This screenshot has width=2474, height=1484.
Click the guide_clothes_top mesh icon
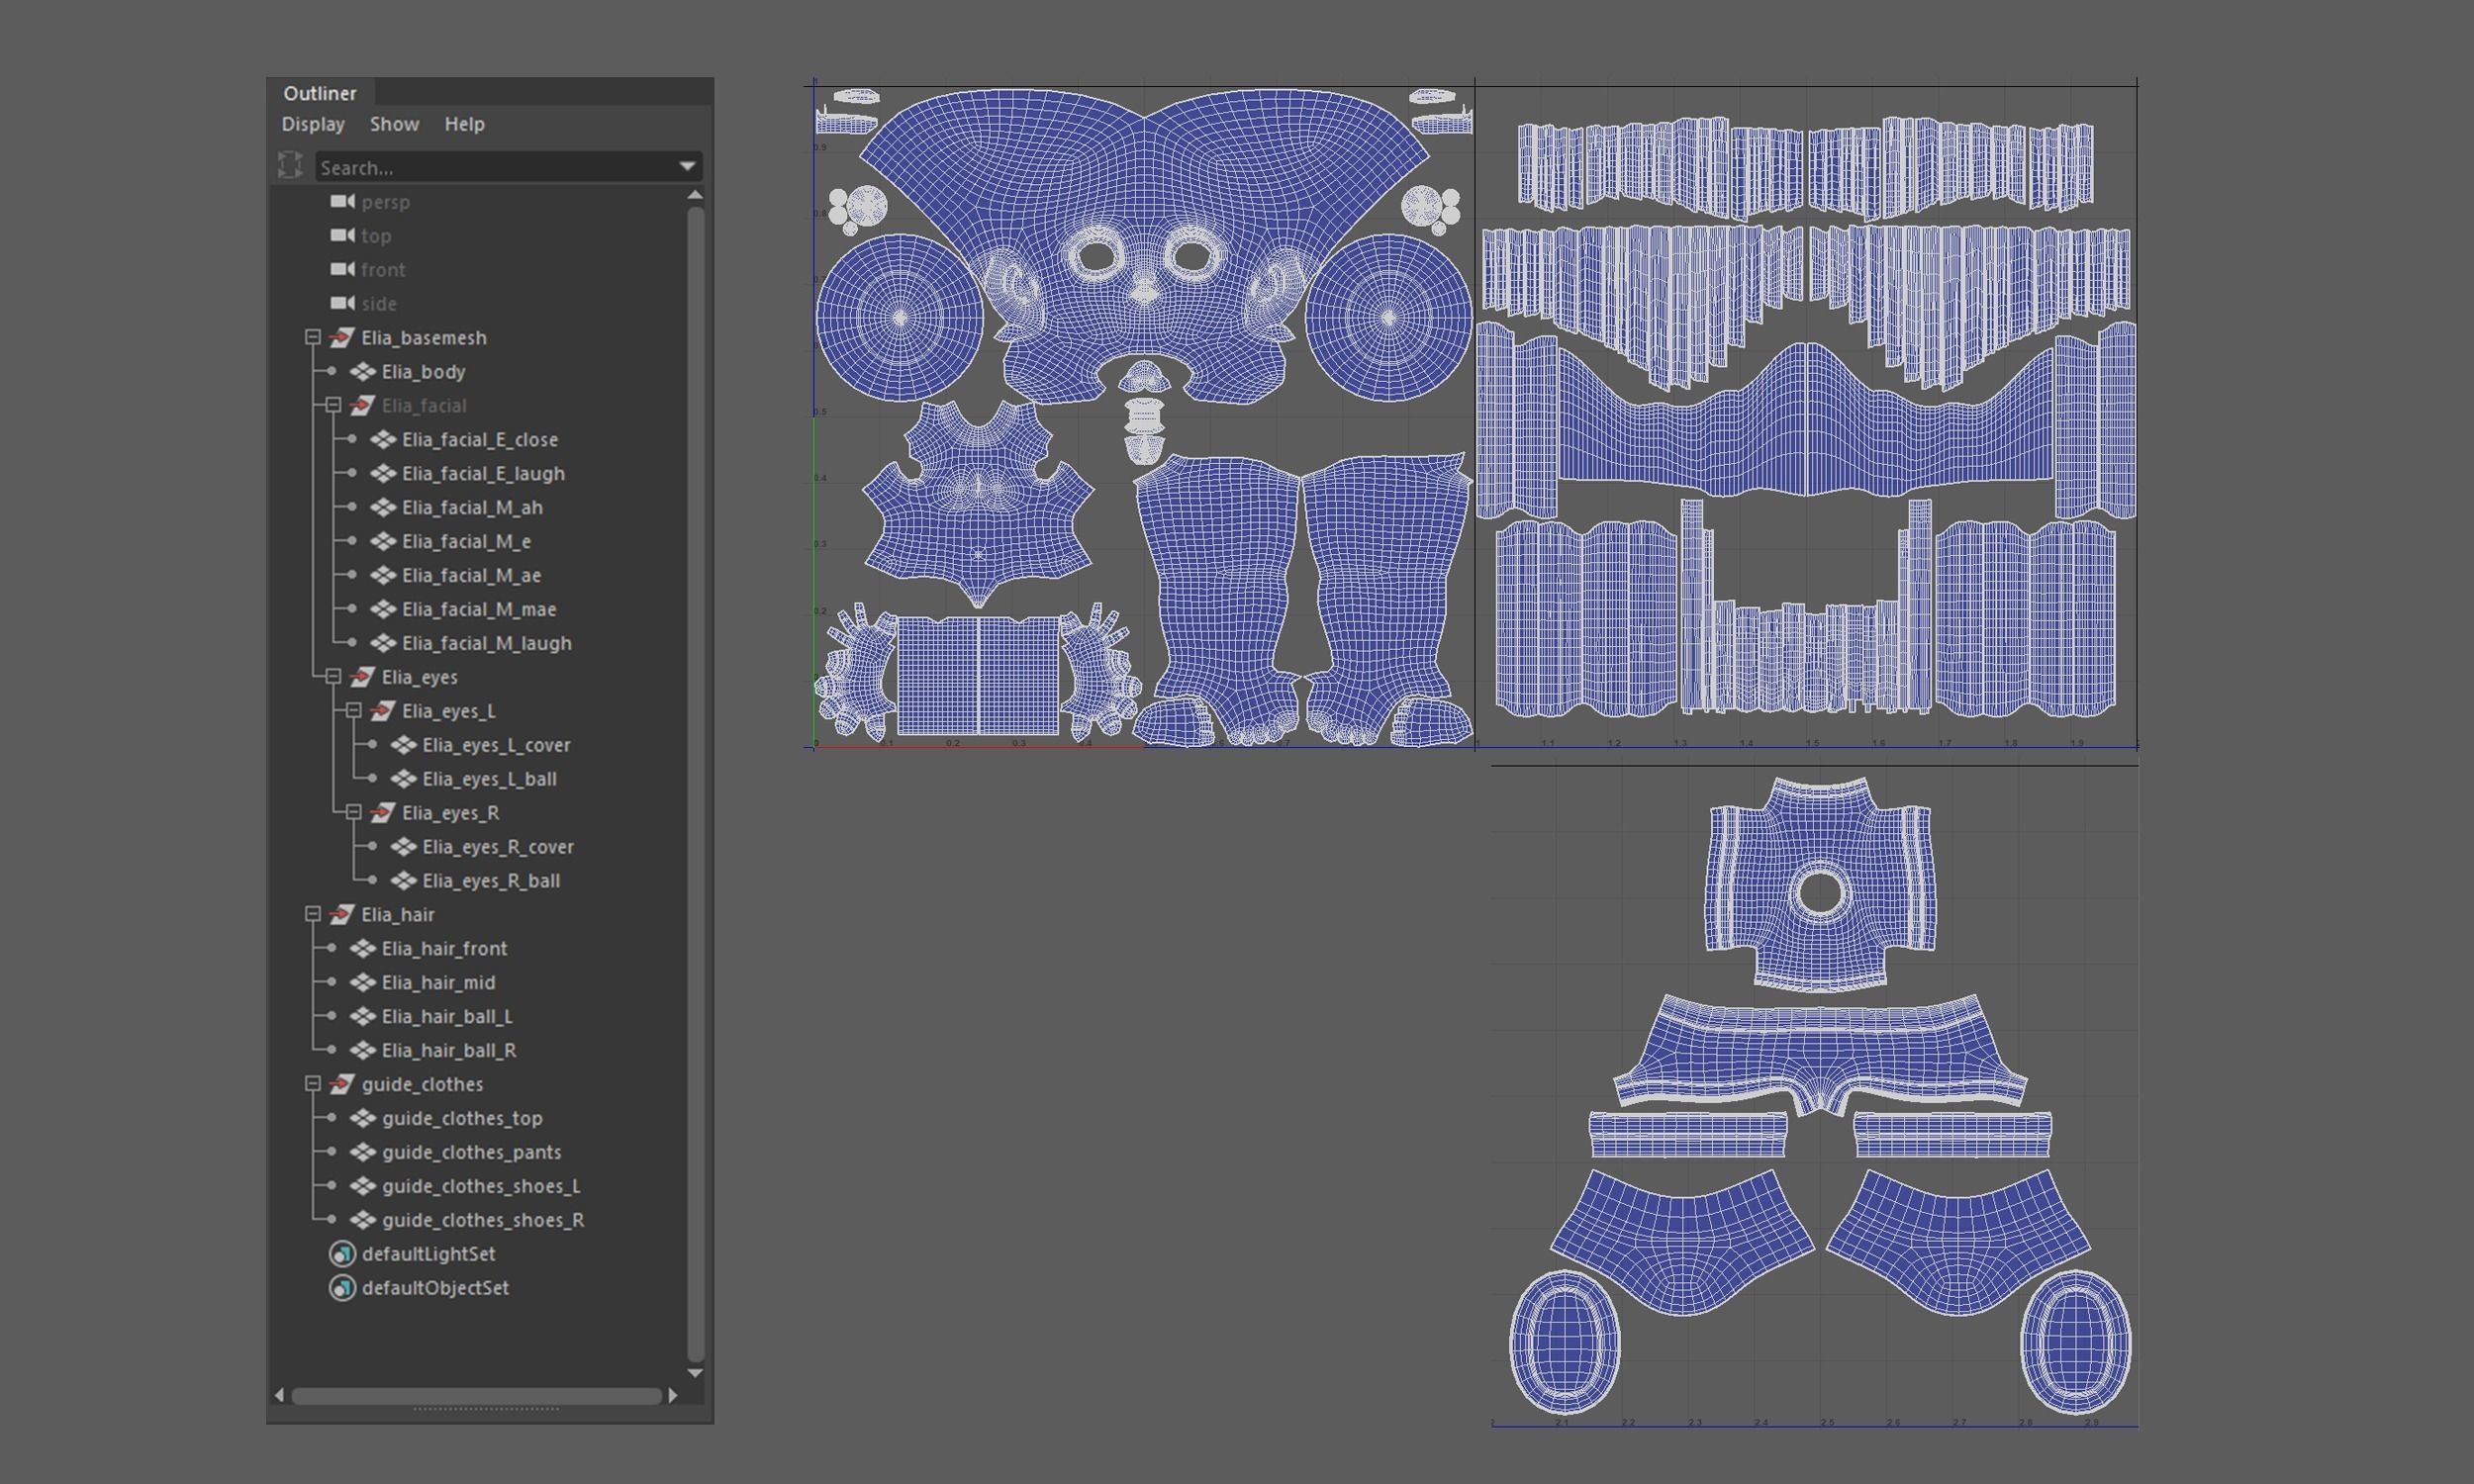(x=362, y=1118)
